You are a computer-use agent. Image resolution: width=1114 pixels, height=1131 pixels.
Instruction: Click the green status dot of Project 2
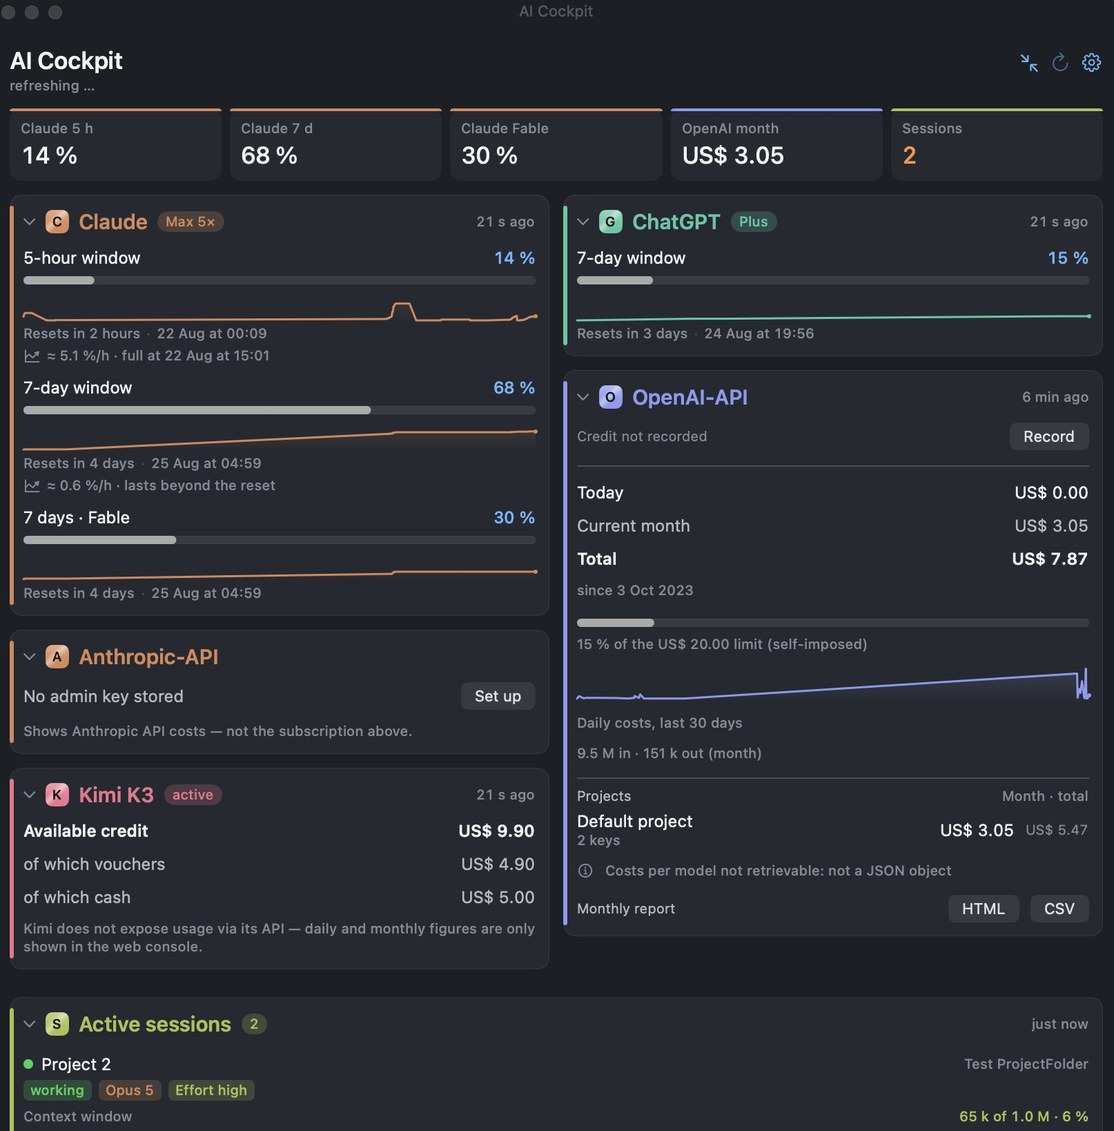coord(28,1064)
